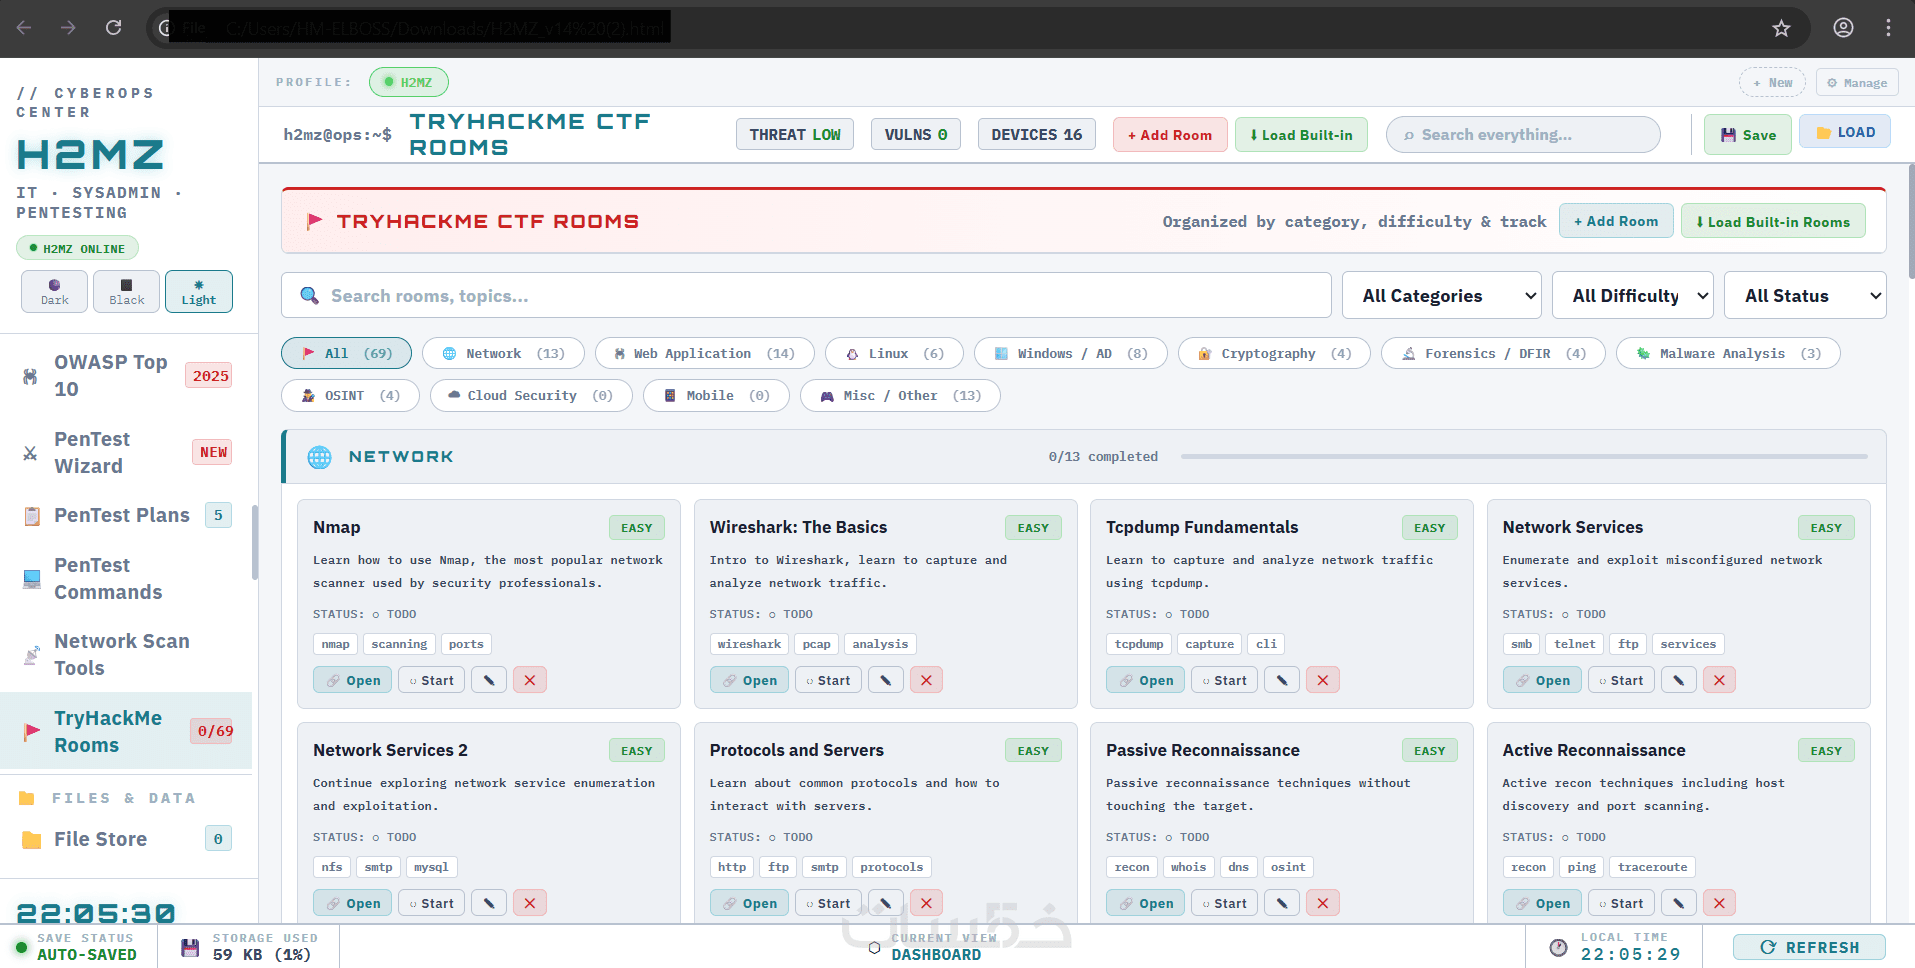1915x968 pixels.
Task: Mark Active Reconnaissance as started
Action: (1621, 903)
